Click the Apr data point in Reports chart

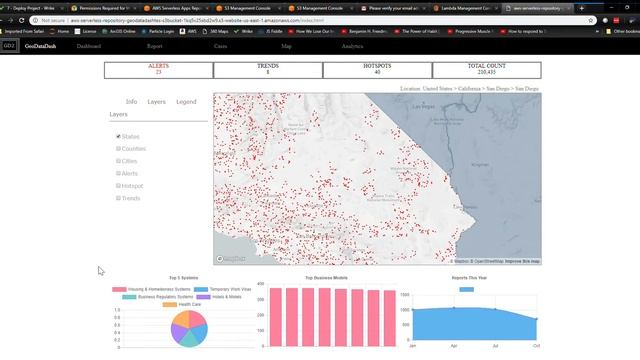(454, 308)
